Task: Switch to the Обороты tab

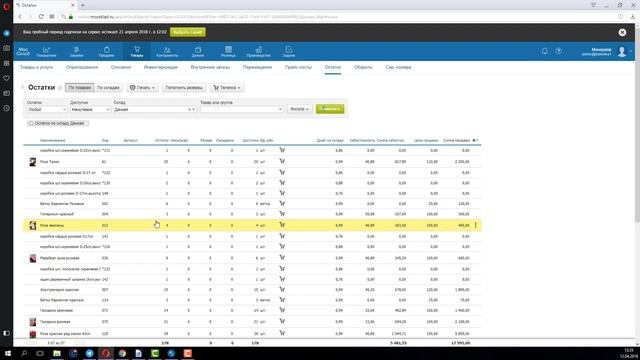Action: point(363,67)
